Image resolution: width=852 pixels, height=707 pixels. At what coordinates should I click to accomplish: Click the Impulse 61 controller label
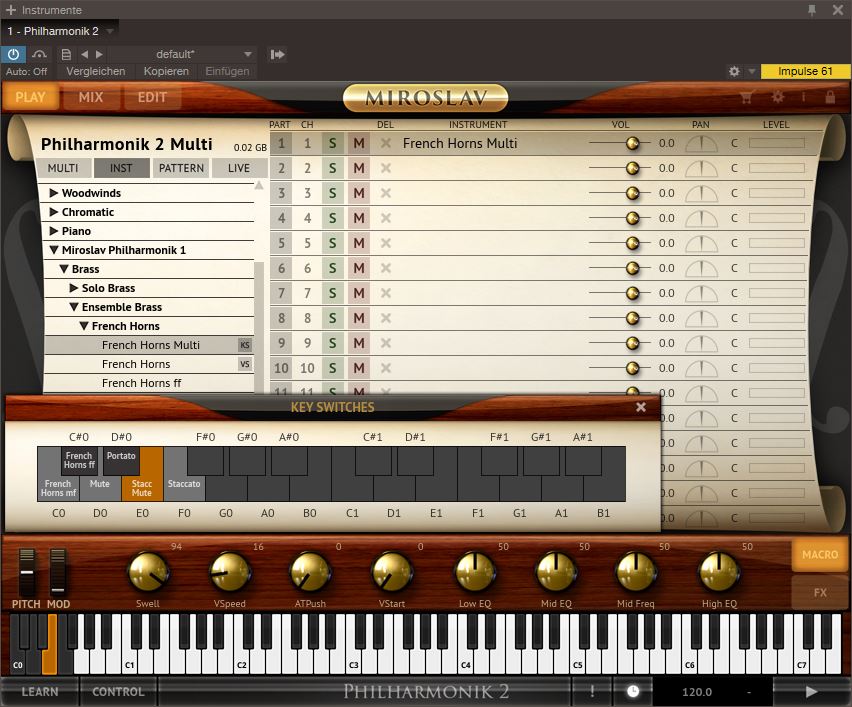(805, 71)
